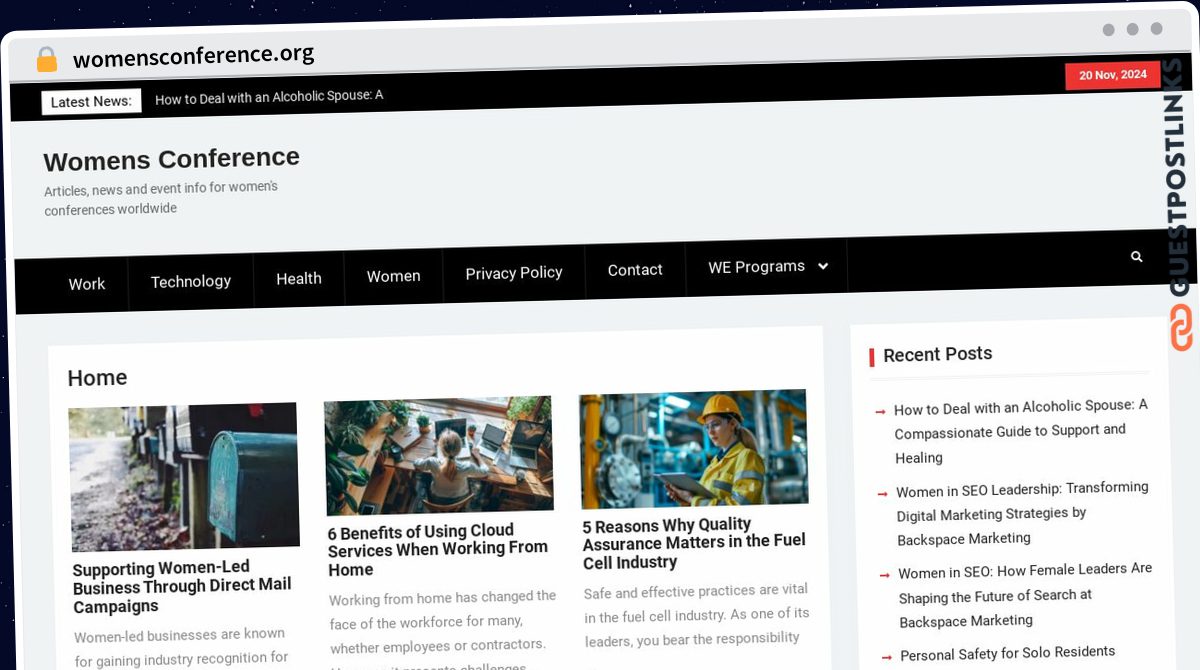Open recent post Women in SEO Leadership
This screenshot has height=670, width=1200.
[x=1022, y=513]
